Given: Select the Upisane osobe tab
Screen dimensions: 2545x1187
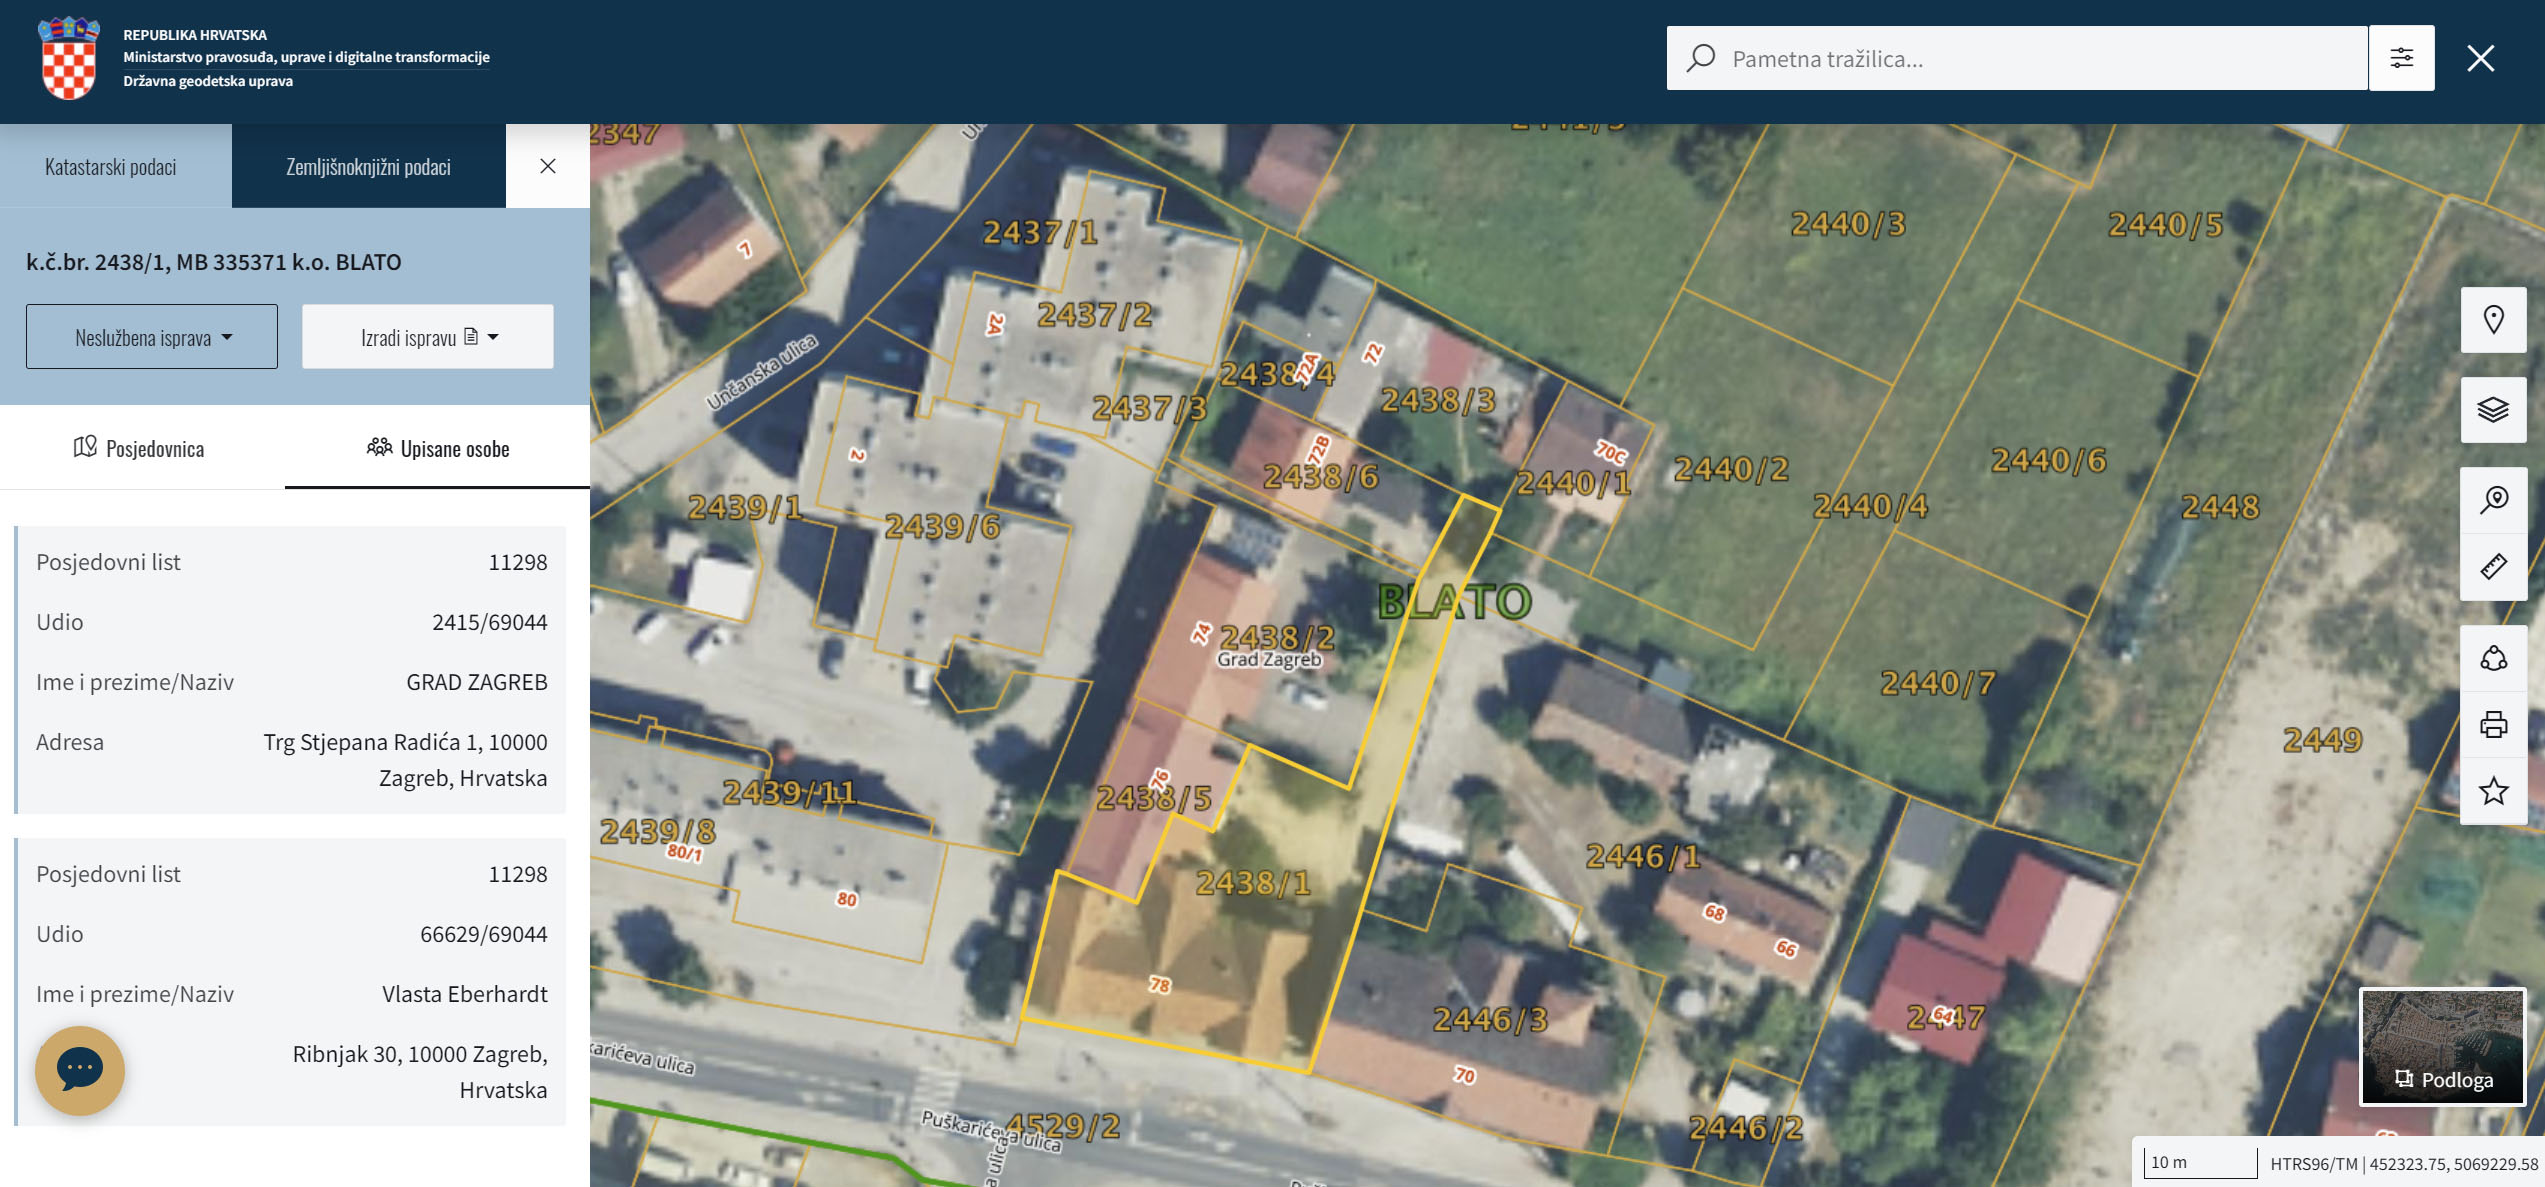Looking at the screenshot, I should point(438,448).
